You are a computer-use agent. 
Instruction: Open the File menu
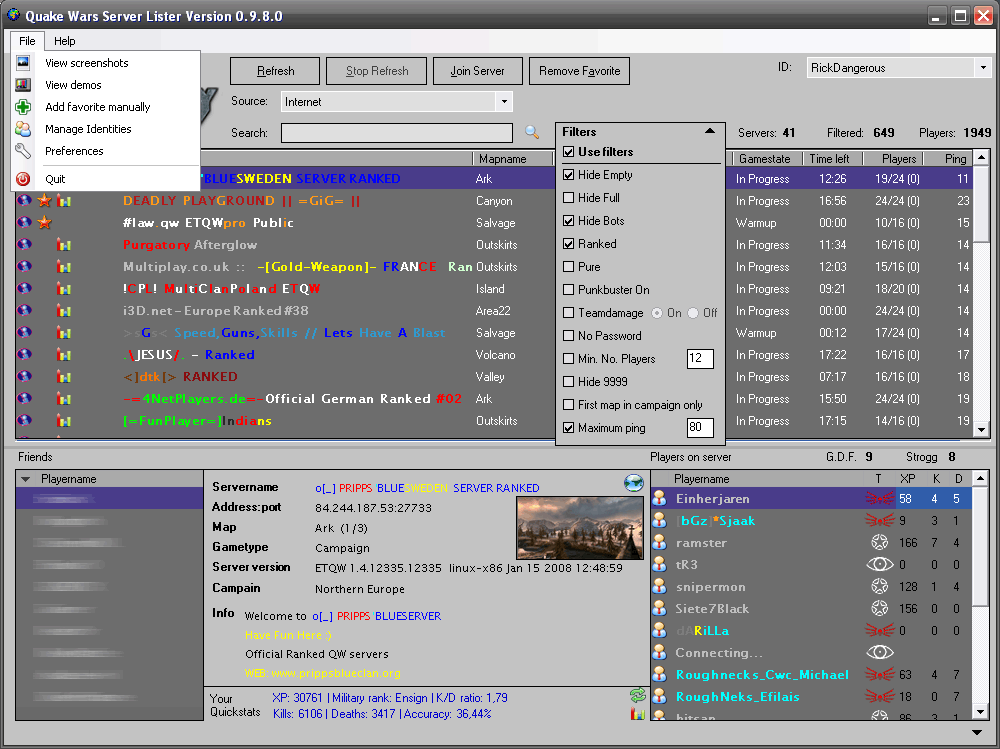[27, 41]
